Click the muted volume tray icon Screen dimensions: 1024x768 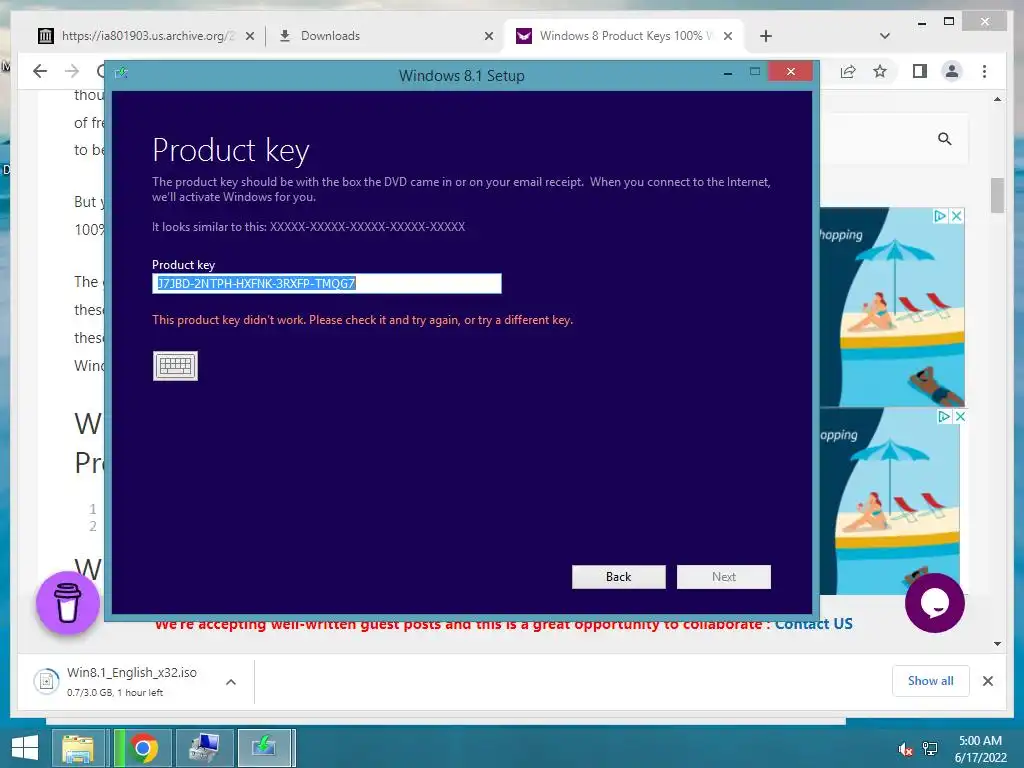tap(905, 749)
